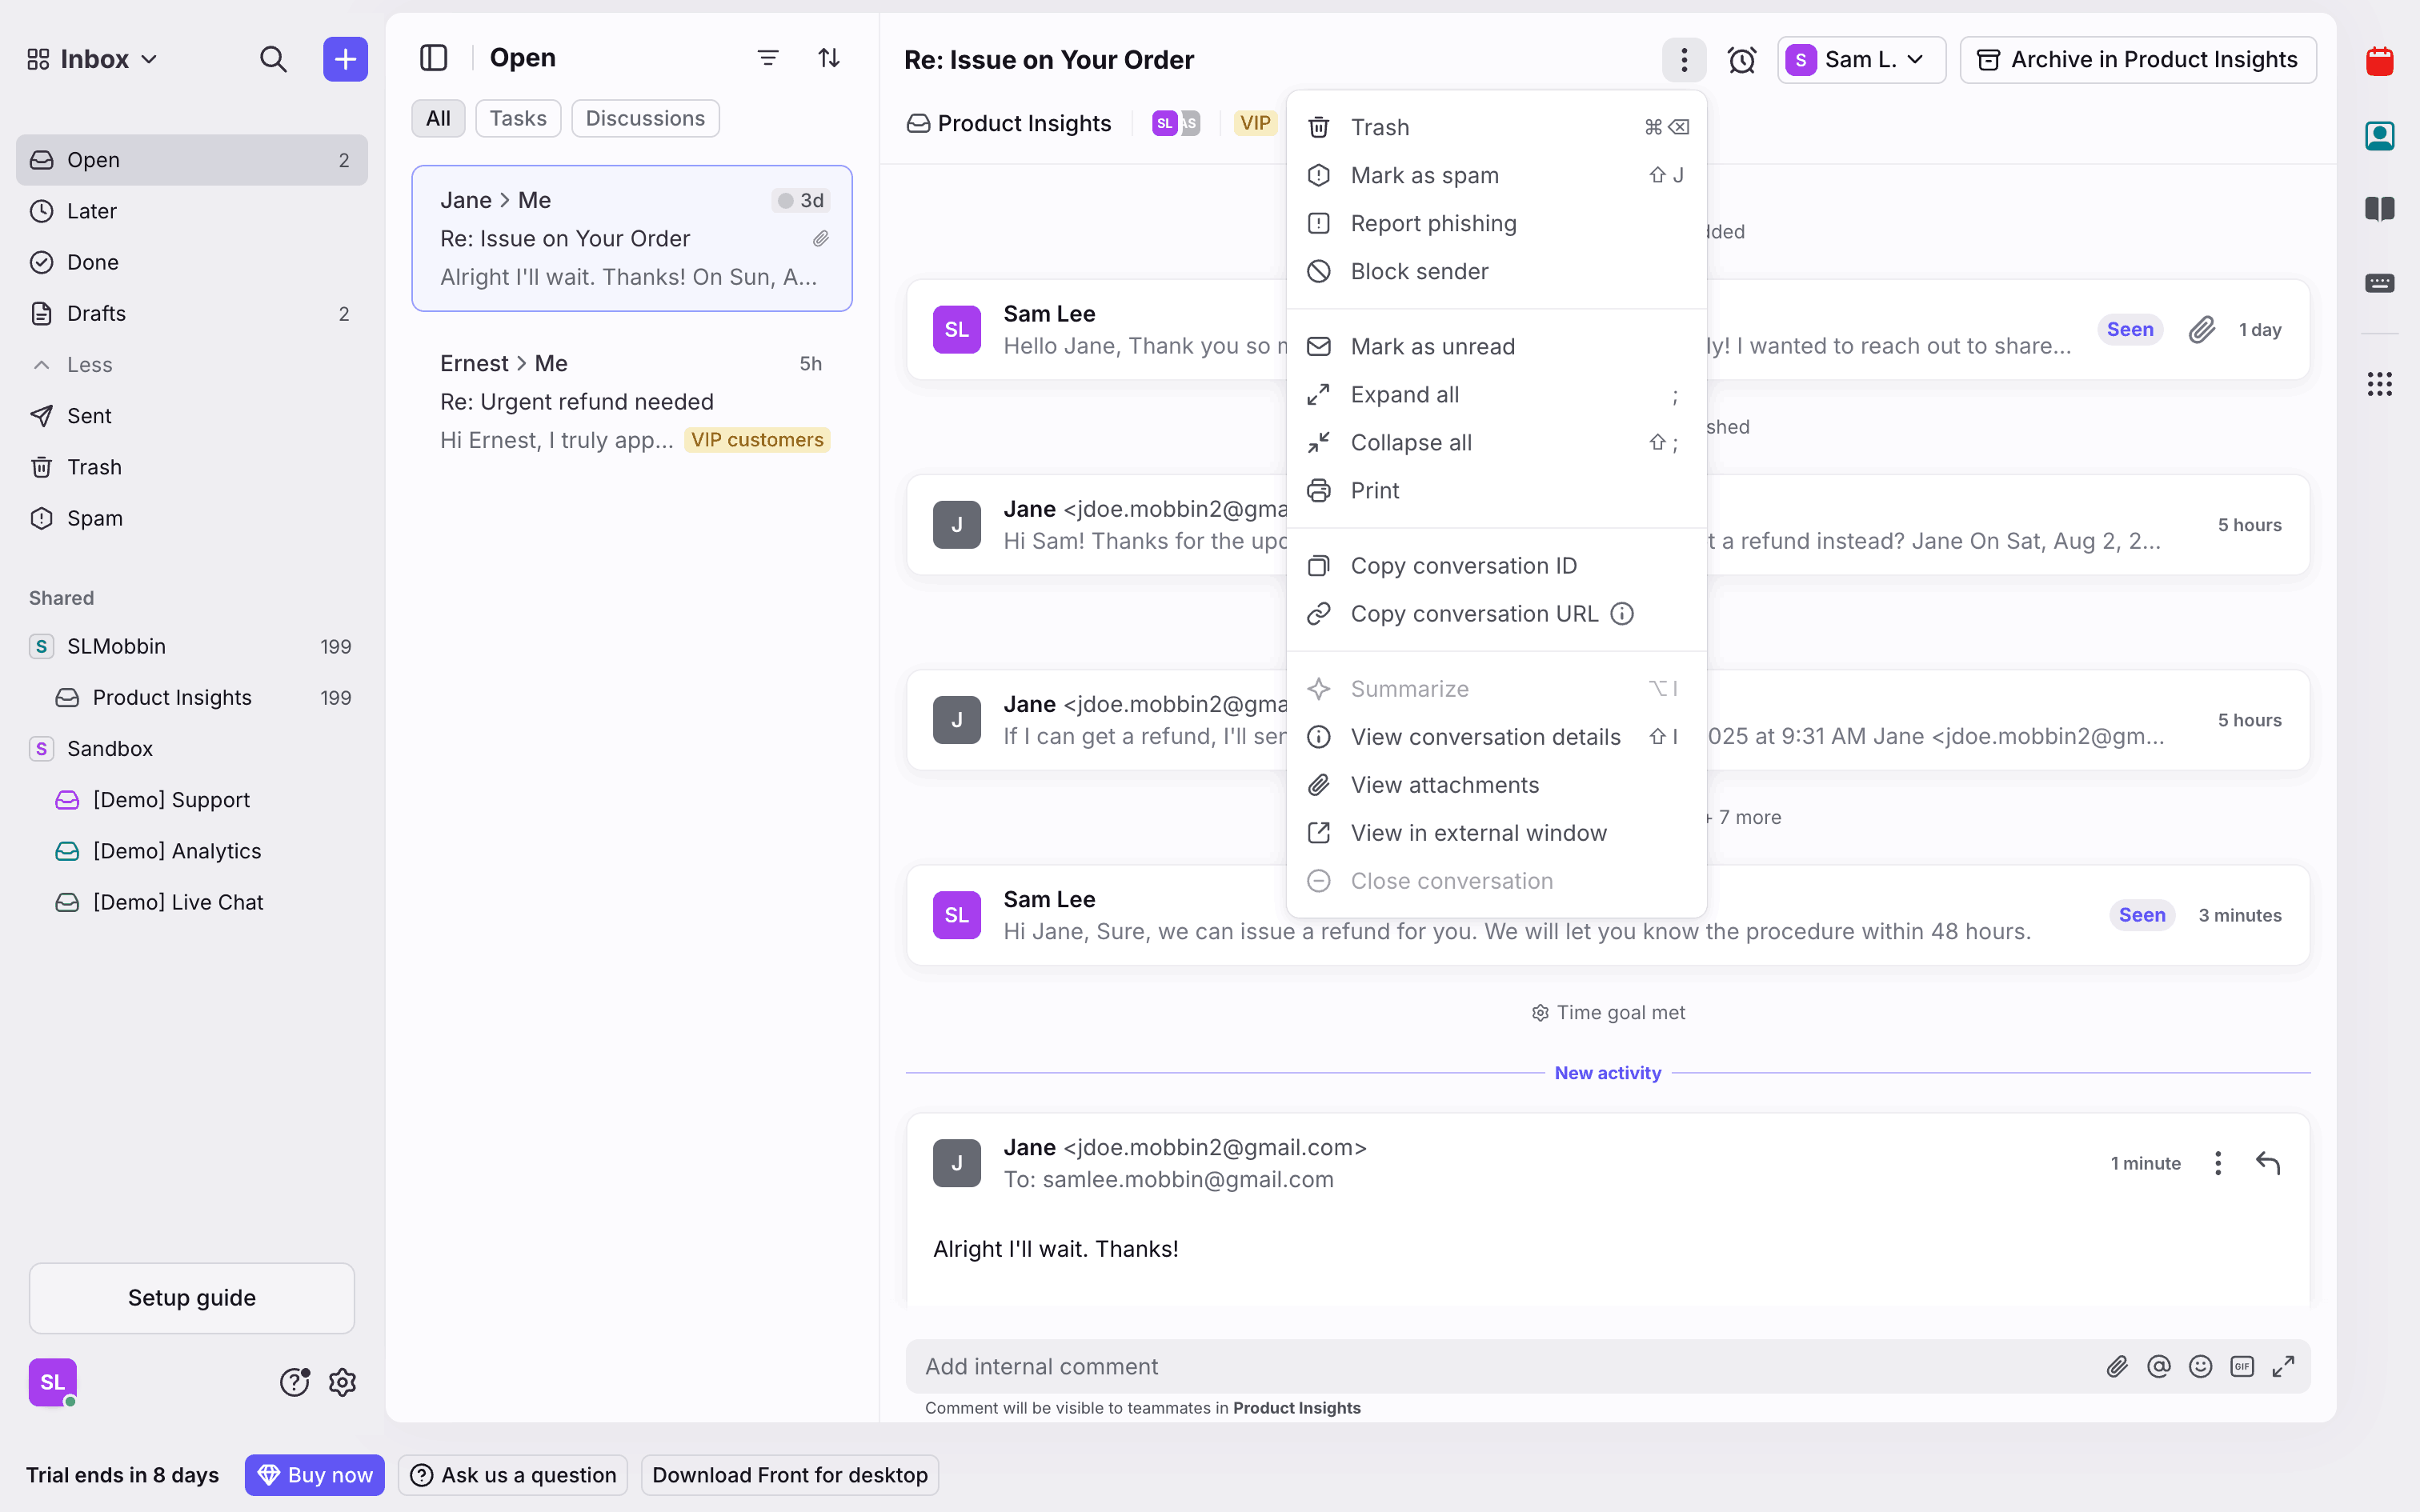Click the Add internal comment field
The width and height of the screenshot is (2420, 1512).
[1500, 1366]
